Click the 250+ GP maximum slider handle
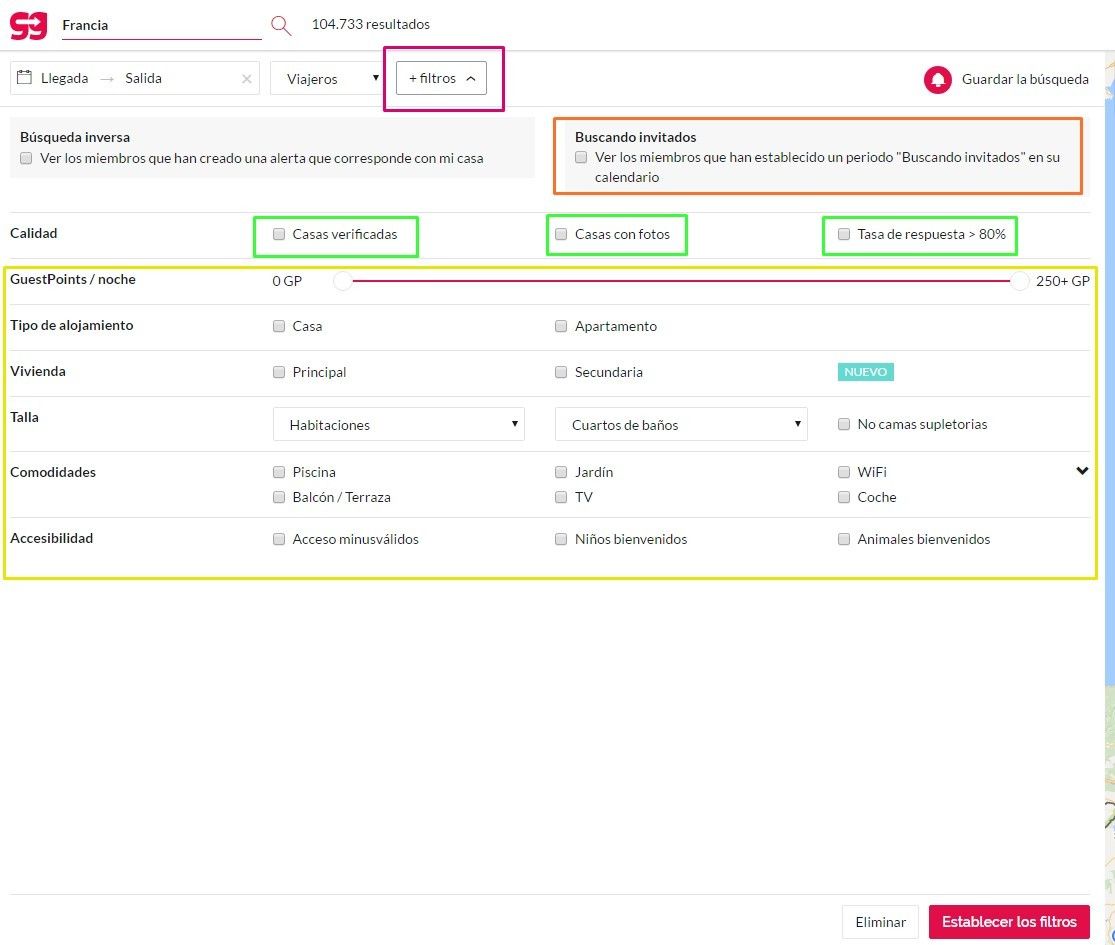The width and height of the screenshot is (1115, 945). pos(1020,281)
